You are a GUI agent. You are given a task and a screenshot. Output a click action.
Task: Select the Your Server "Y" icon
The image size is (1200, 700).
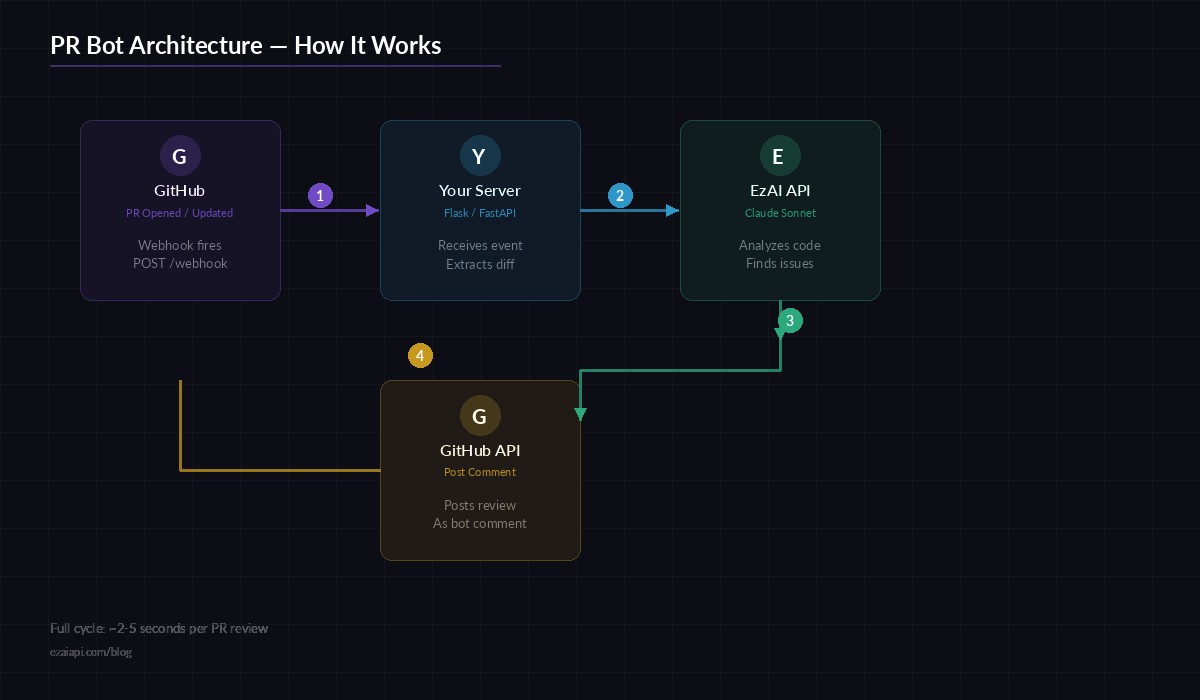(480, 156)
